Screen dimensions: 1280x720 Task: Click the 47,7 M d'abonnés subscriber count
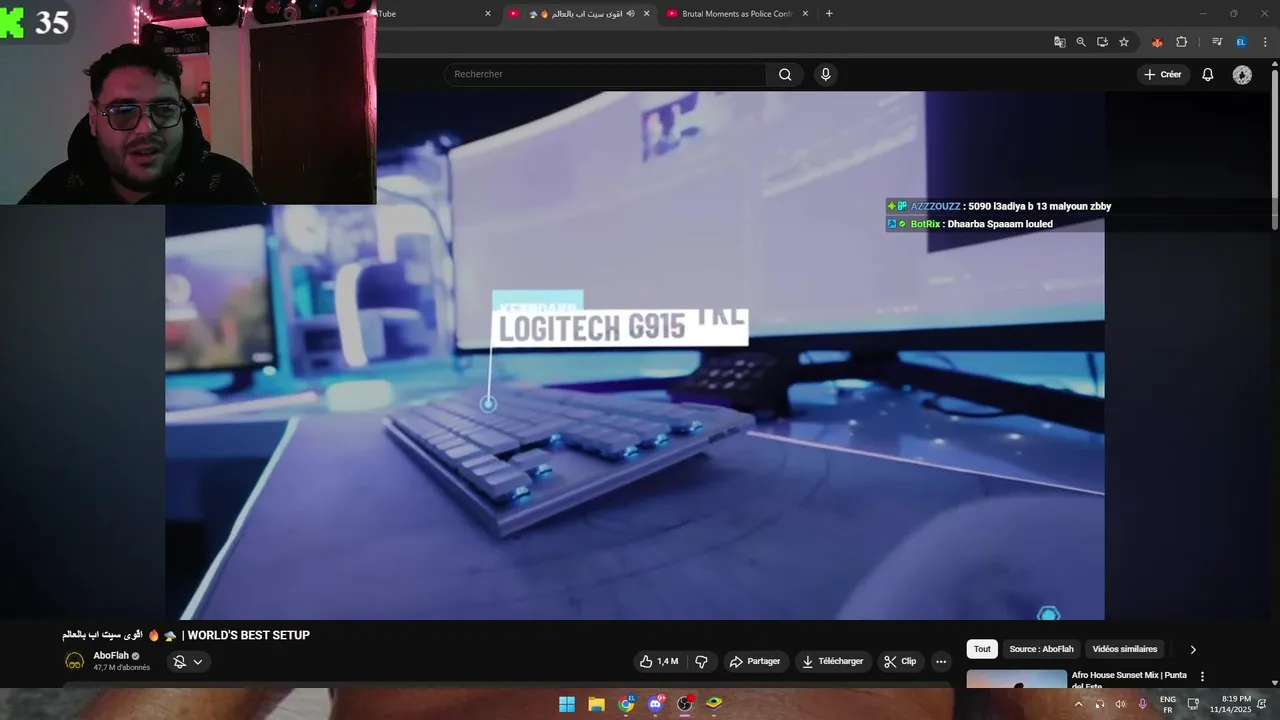pyautogui.click(x=122, y=668)
